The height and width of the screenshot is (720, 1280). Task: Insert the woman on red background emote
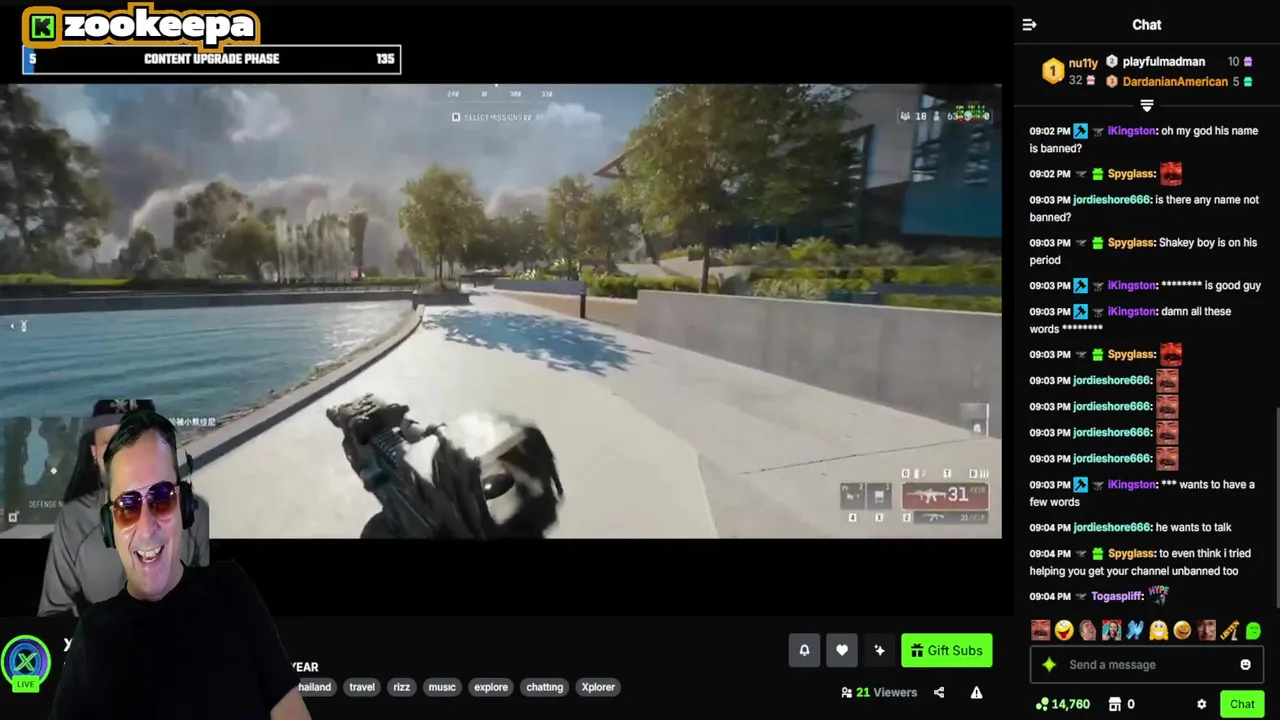(x=1111, y=630)
